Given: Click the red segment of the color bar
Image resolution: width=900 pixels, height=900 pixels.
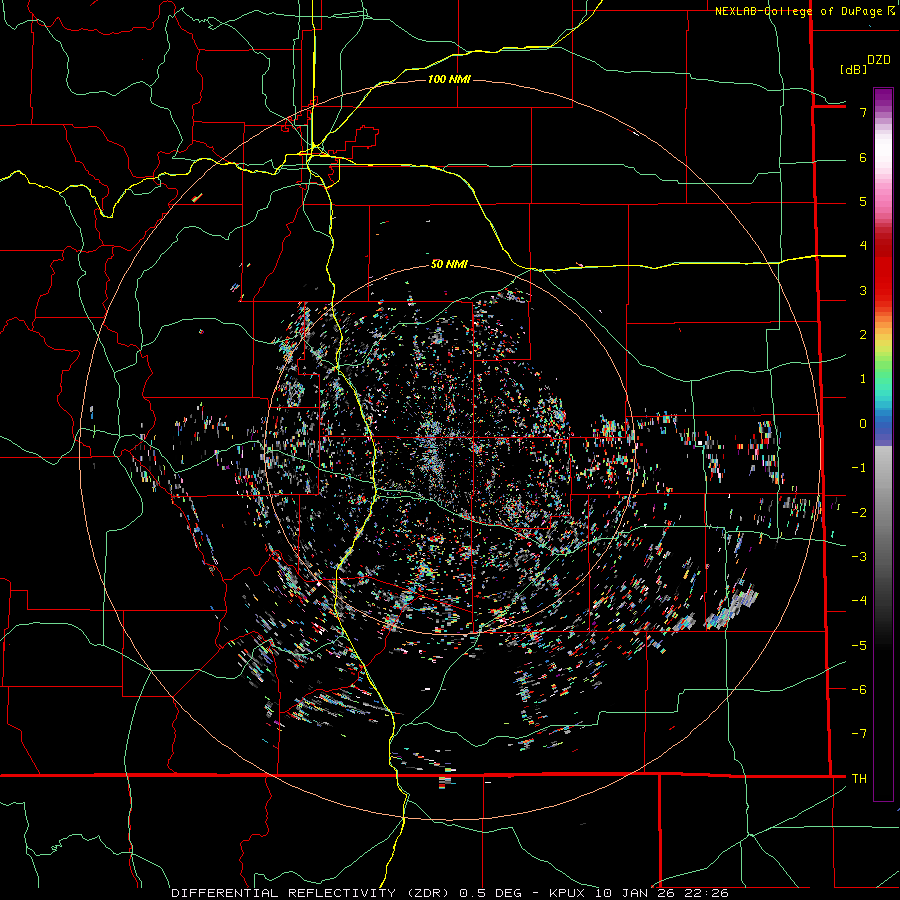Looking at the screenshot, I should click(x=883, y=270).
